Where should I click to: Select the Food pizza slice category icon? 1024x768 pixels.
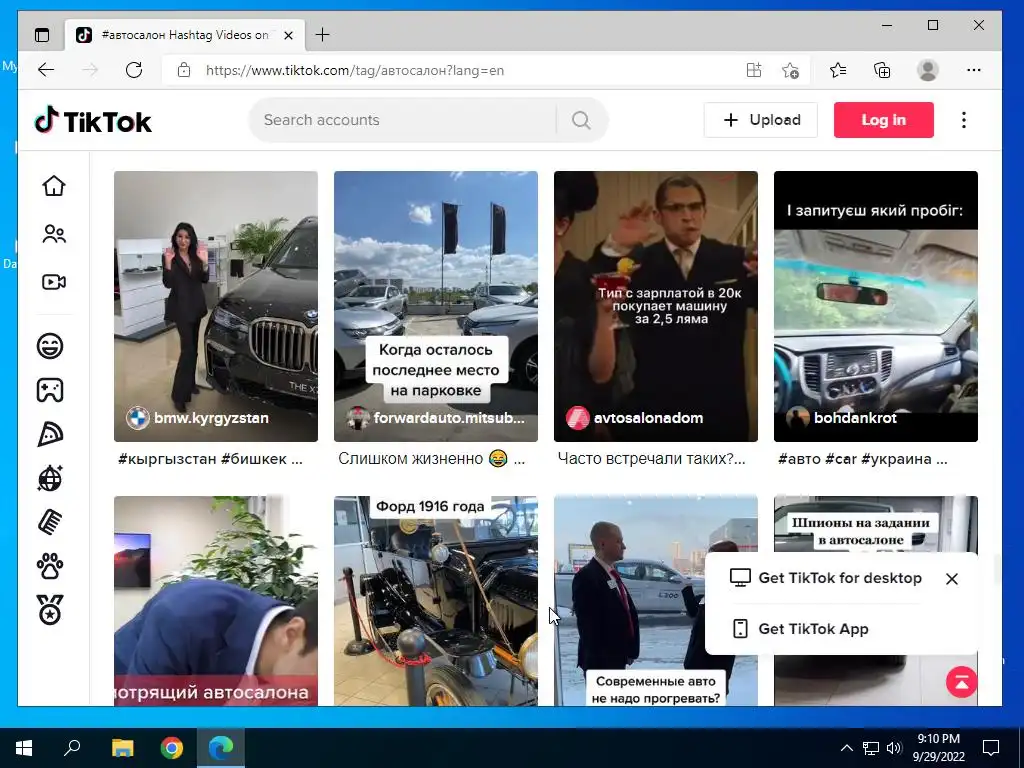pos(50,434)
